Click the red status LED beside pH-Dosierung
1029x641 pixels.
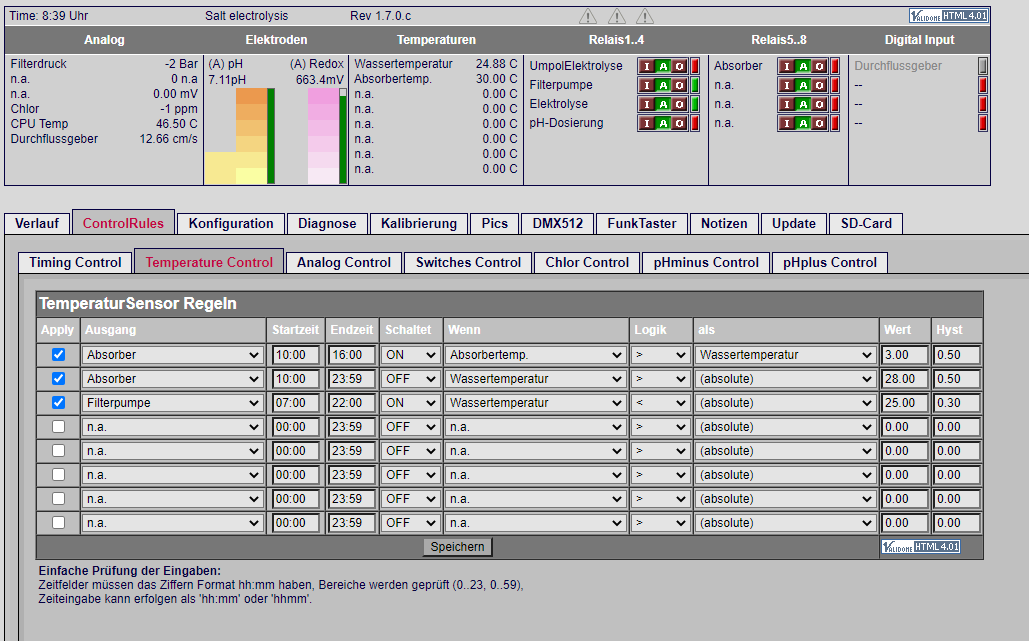pos(695,123)
